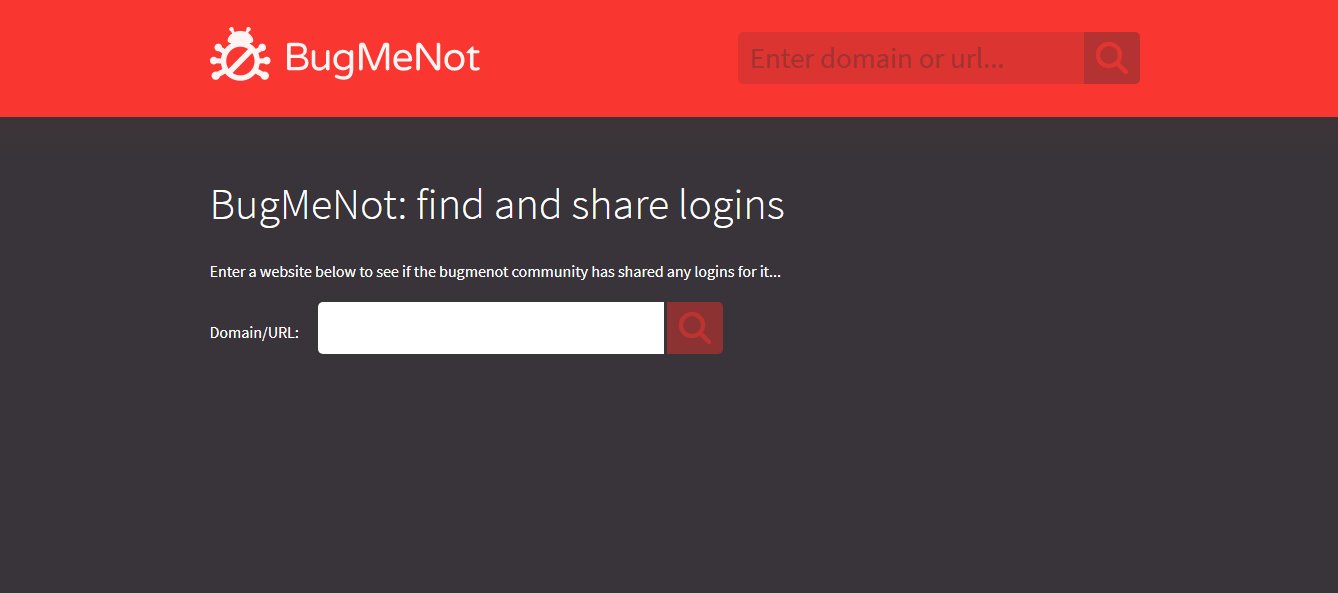Open homepage via BugMeNot logo text
This screenshot has width=1338, height=593.
(x=382, y=58)
